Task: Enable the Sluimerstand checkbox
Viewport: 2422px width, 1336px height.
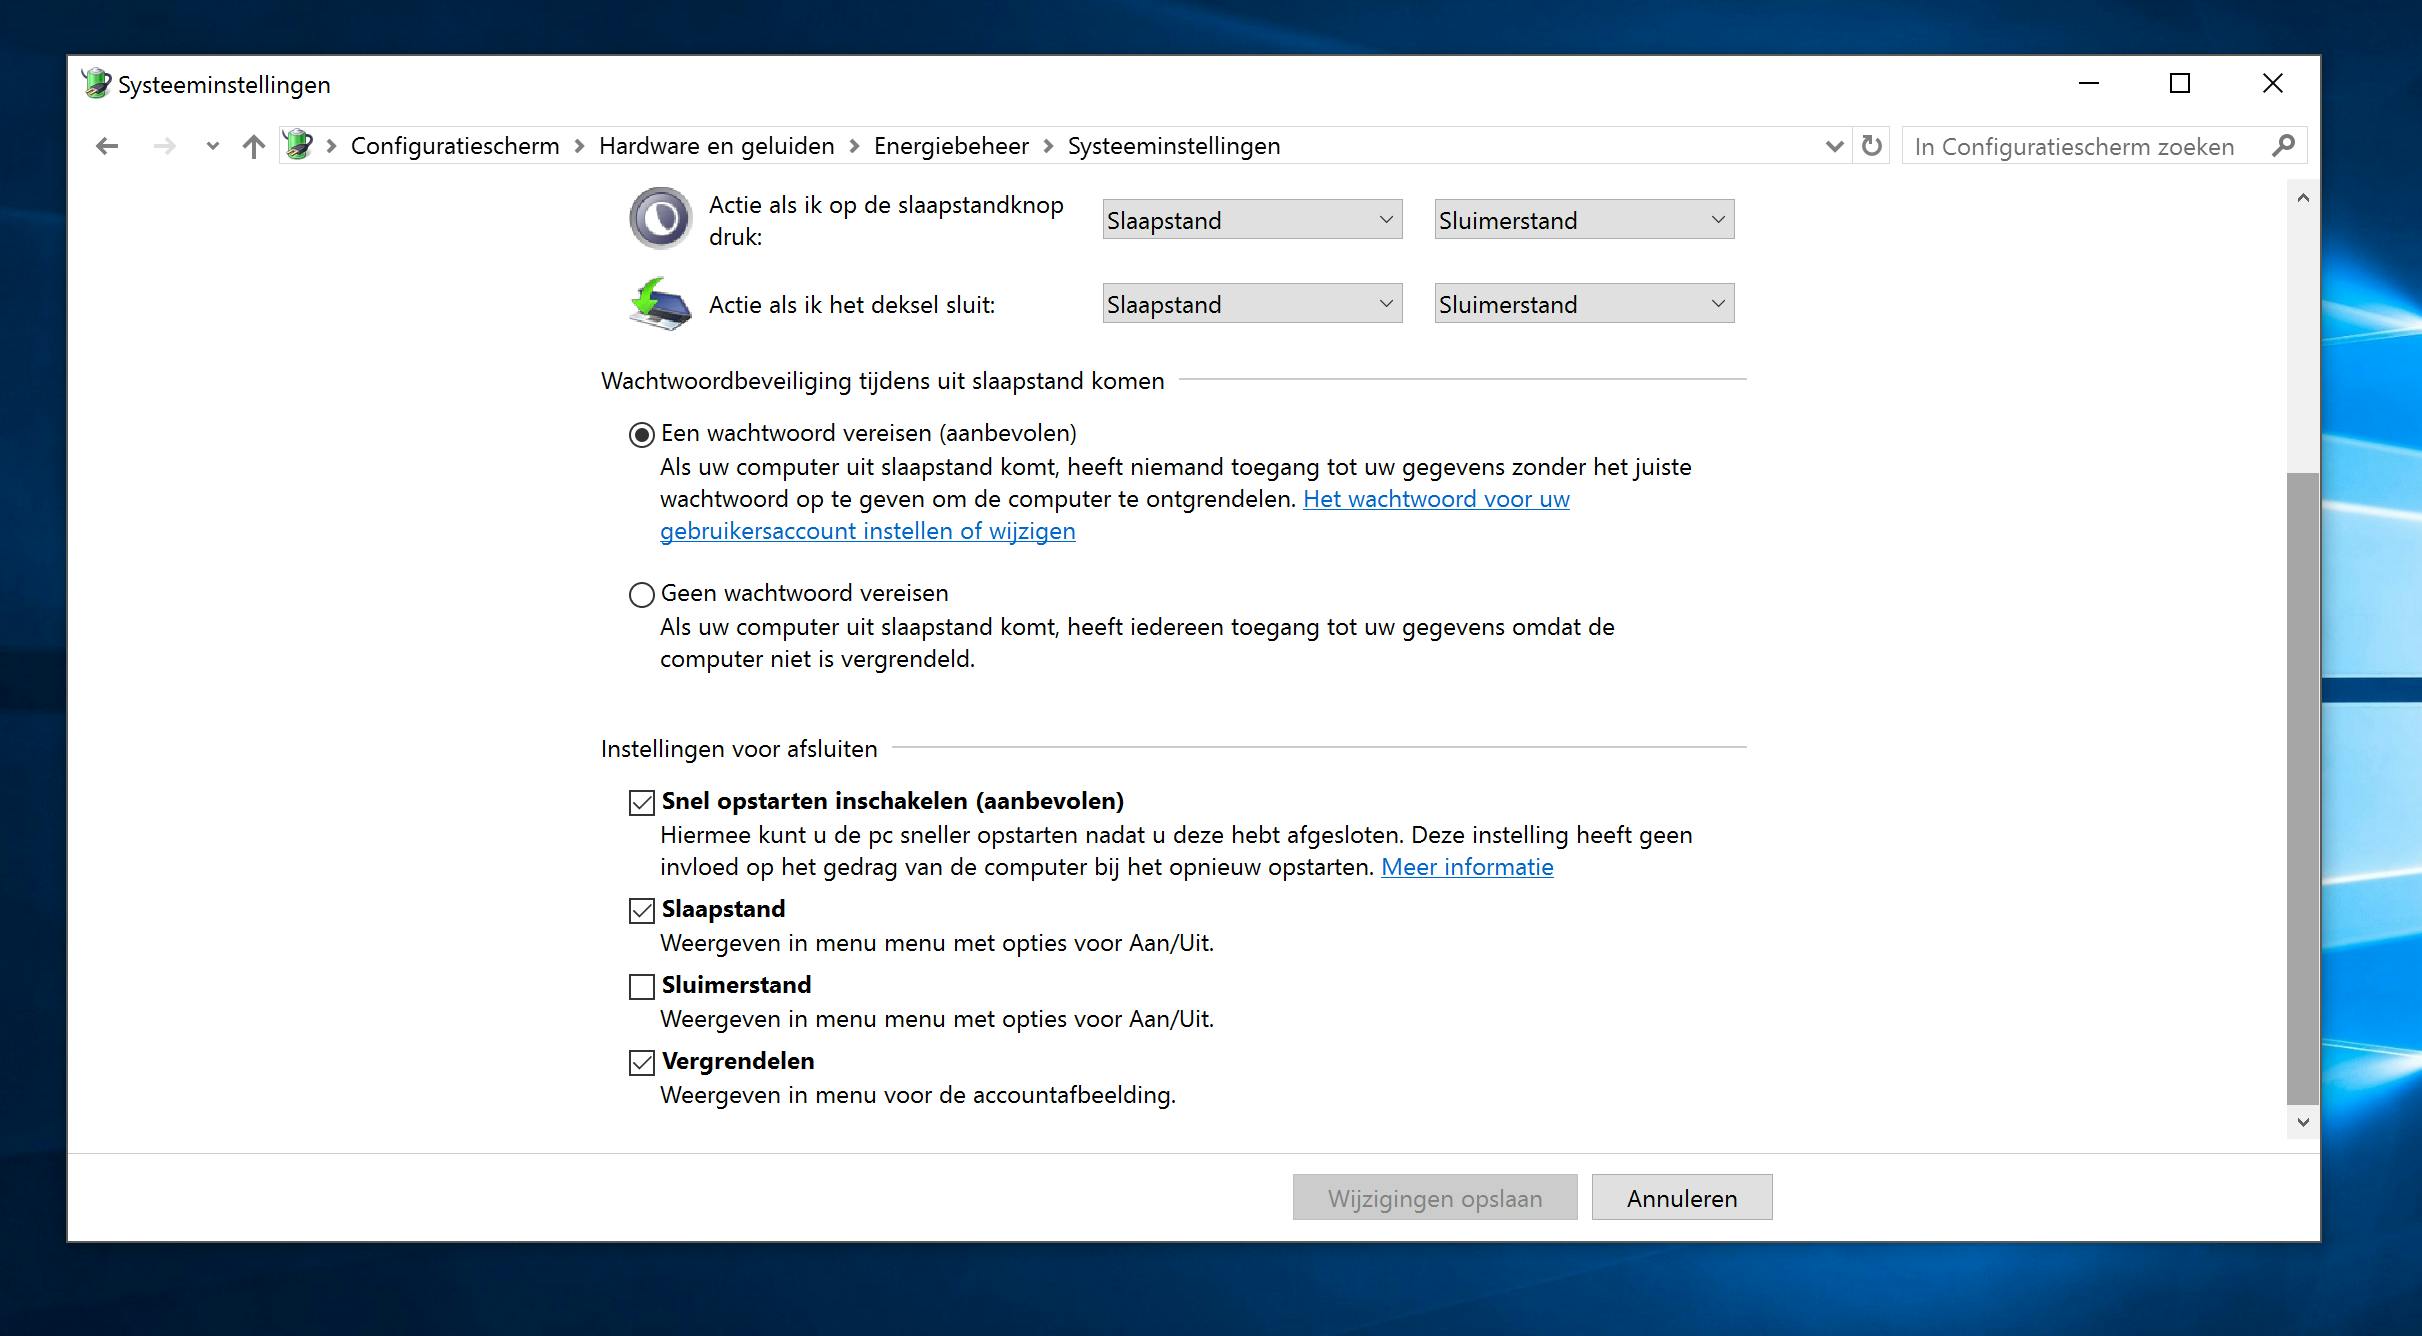Action: coord(642,987)
